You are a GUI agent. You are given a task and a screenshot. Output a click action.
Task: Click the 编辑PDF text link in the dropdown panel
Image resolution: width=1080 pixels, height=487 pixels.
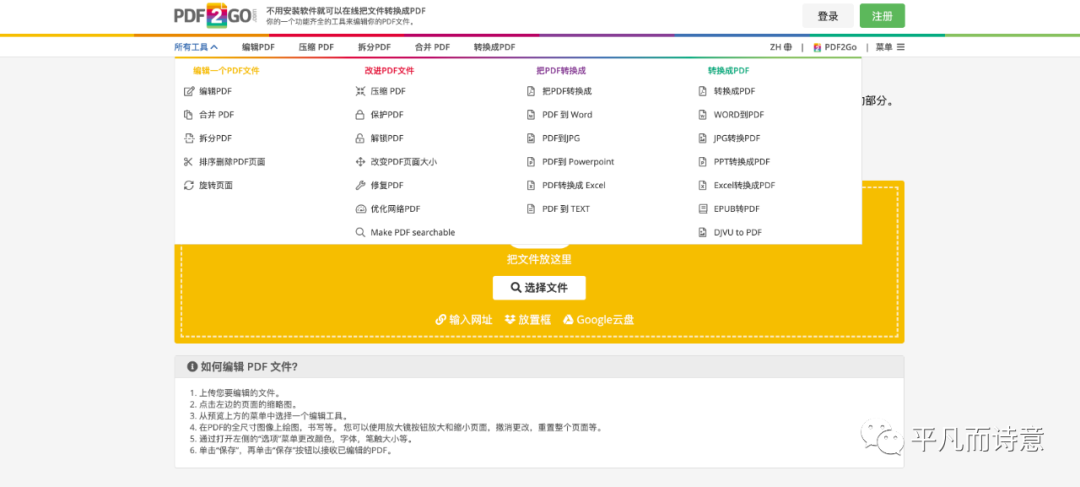[216, 91]
